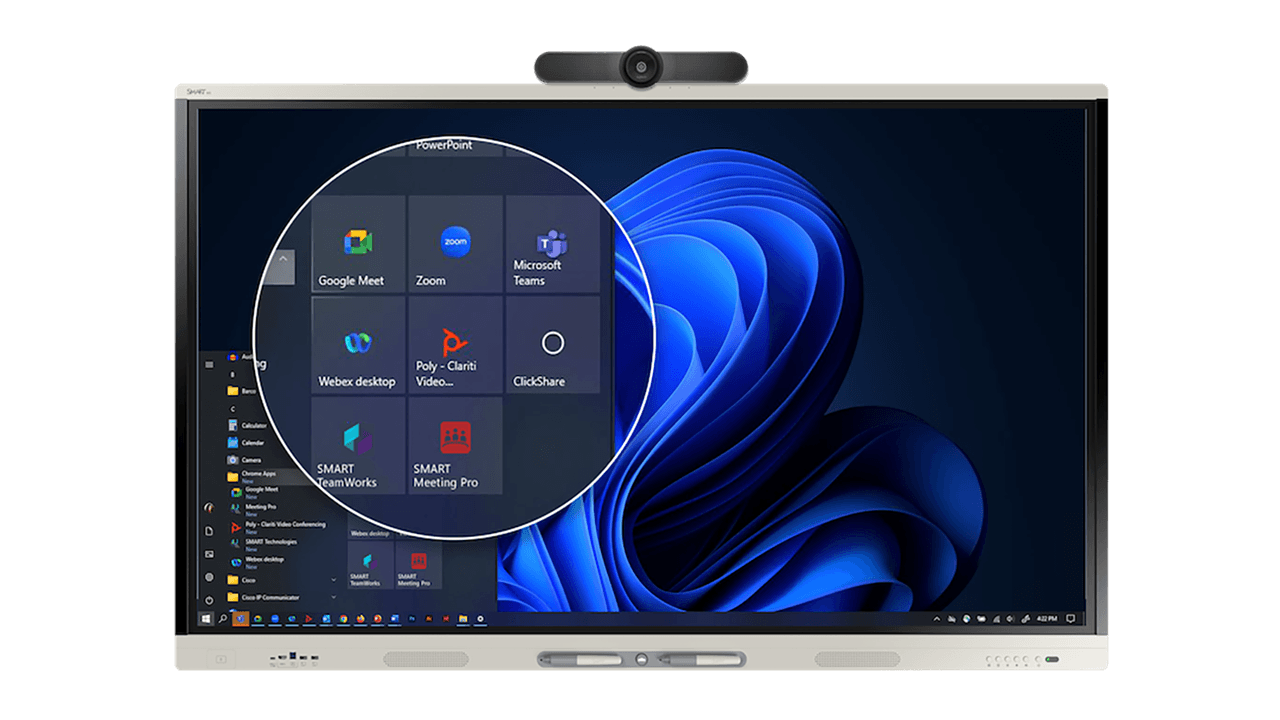Viewport: 1280px width, 720px height.
Task: Open Pictures icon in Start rail
Action: coord(209,554)
